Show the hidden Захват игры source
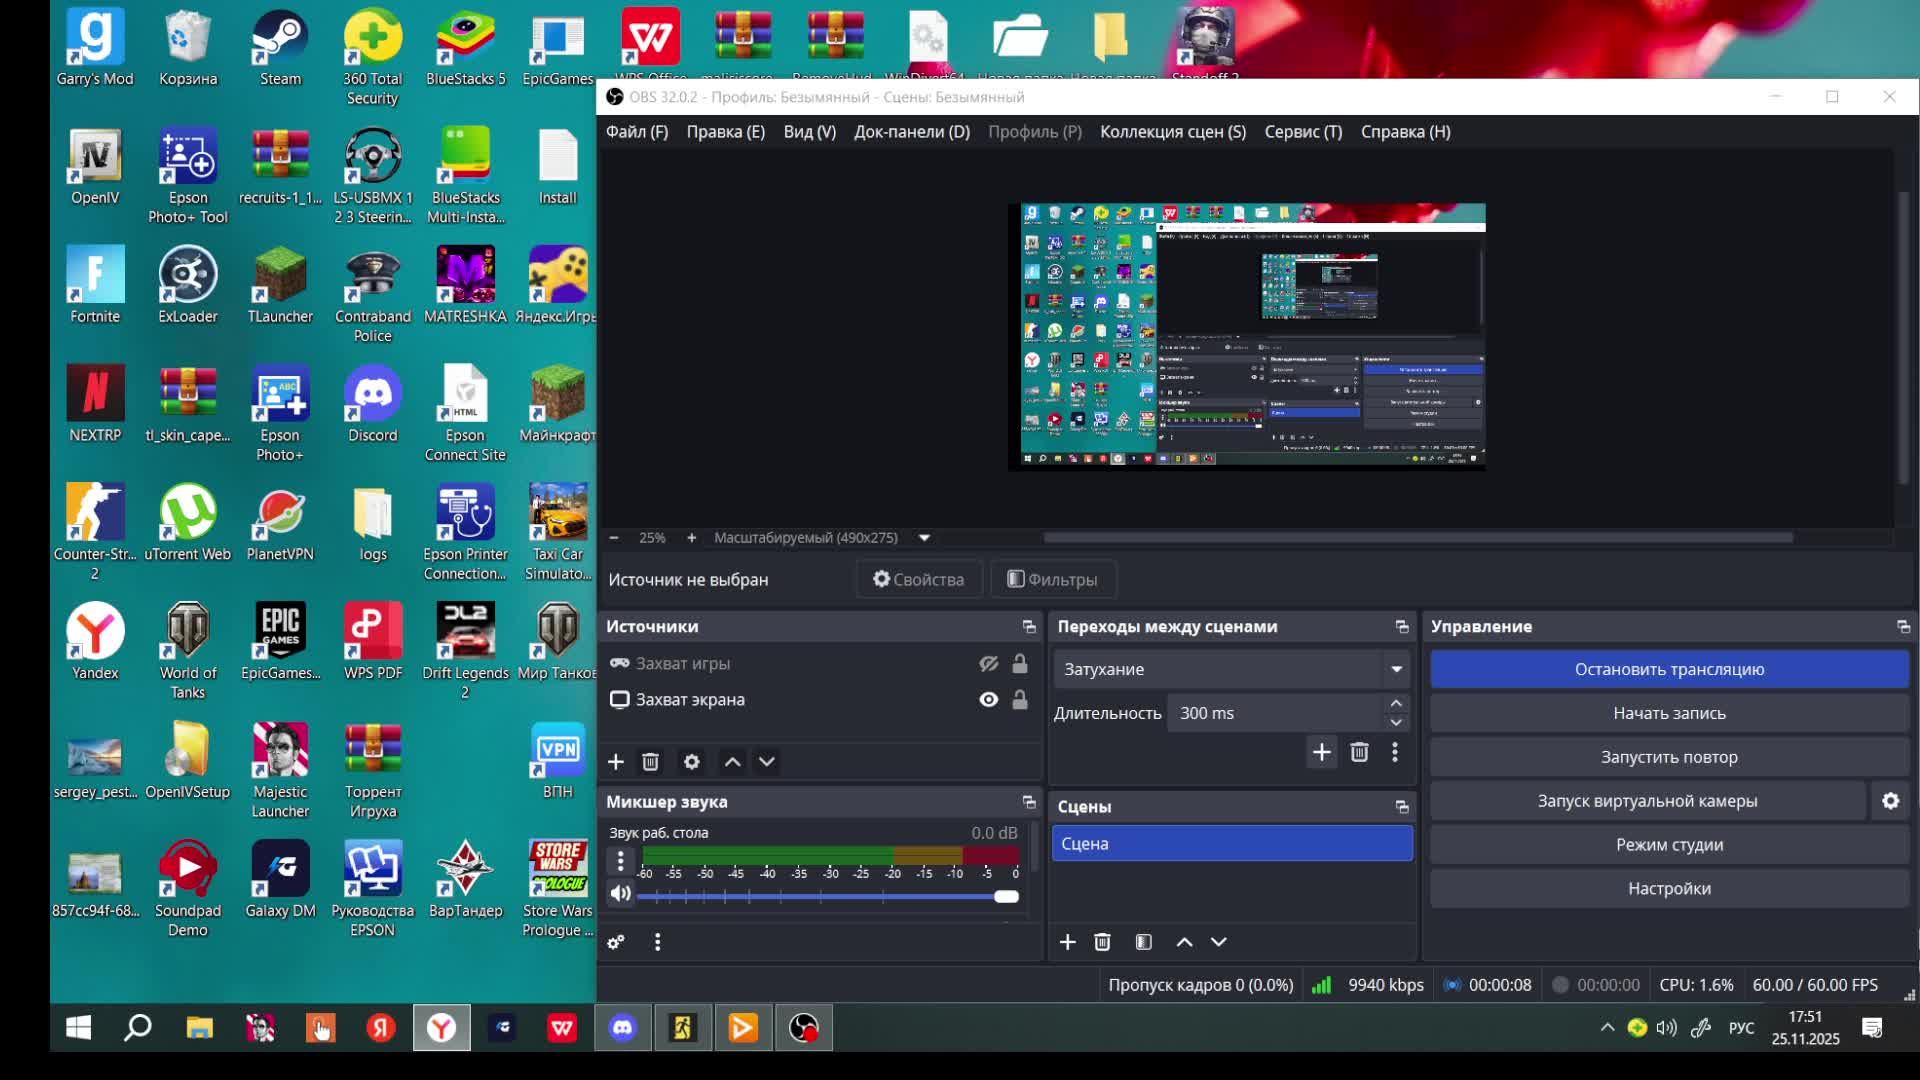Image resolution: width=1920 pixels, height=1080 pixels. pyautogui.click(x=988, y=664)
